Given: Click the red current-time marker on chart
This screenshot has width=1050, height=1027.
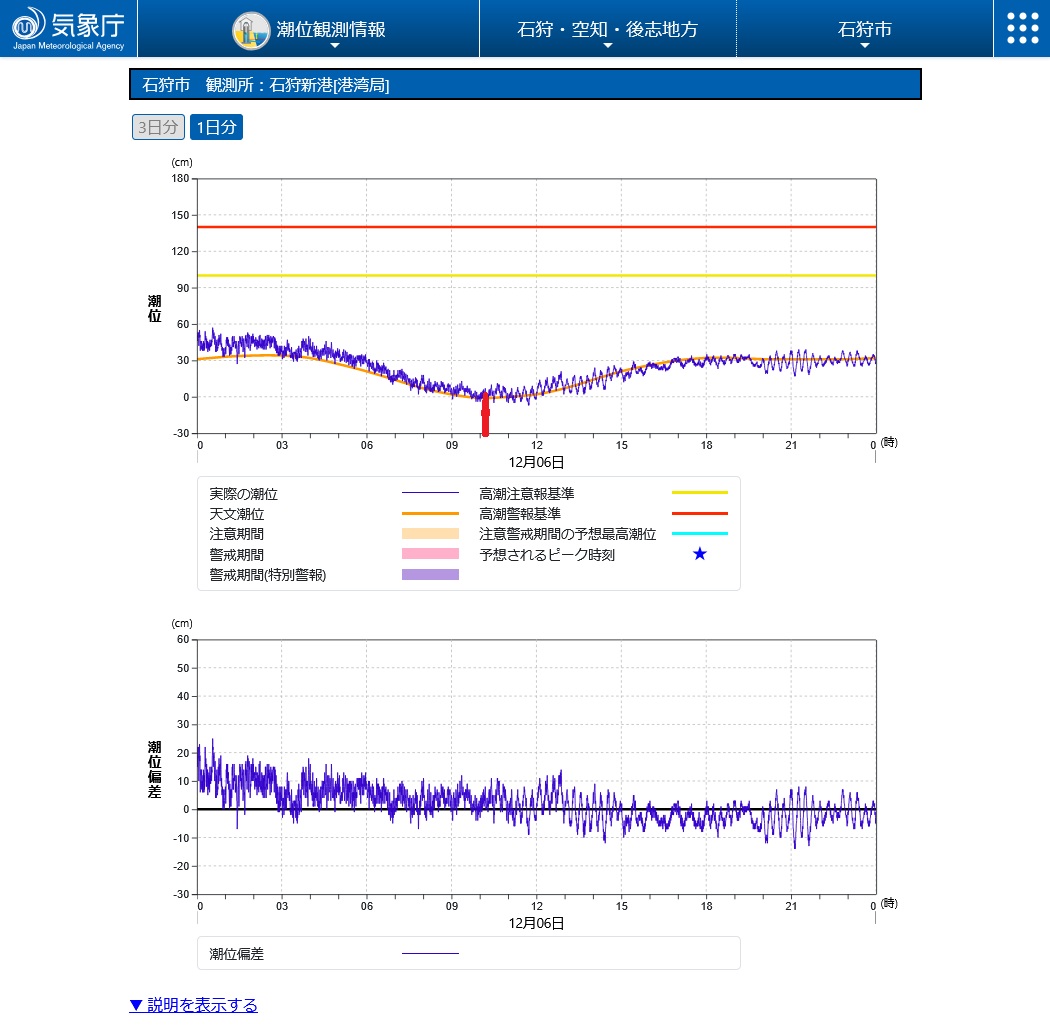Looking at the screenshot, I should click(x=486, y=413).
